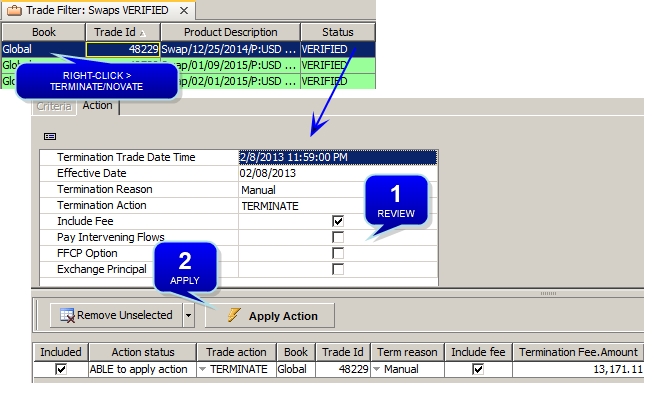Open the Trade action TERMINATE dropdown
The width and height of the screenshot is (654, 393).
203,369
